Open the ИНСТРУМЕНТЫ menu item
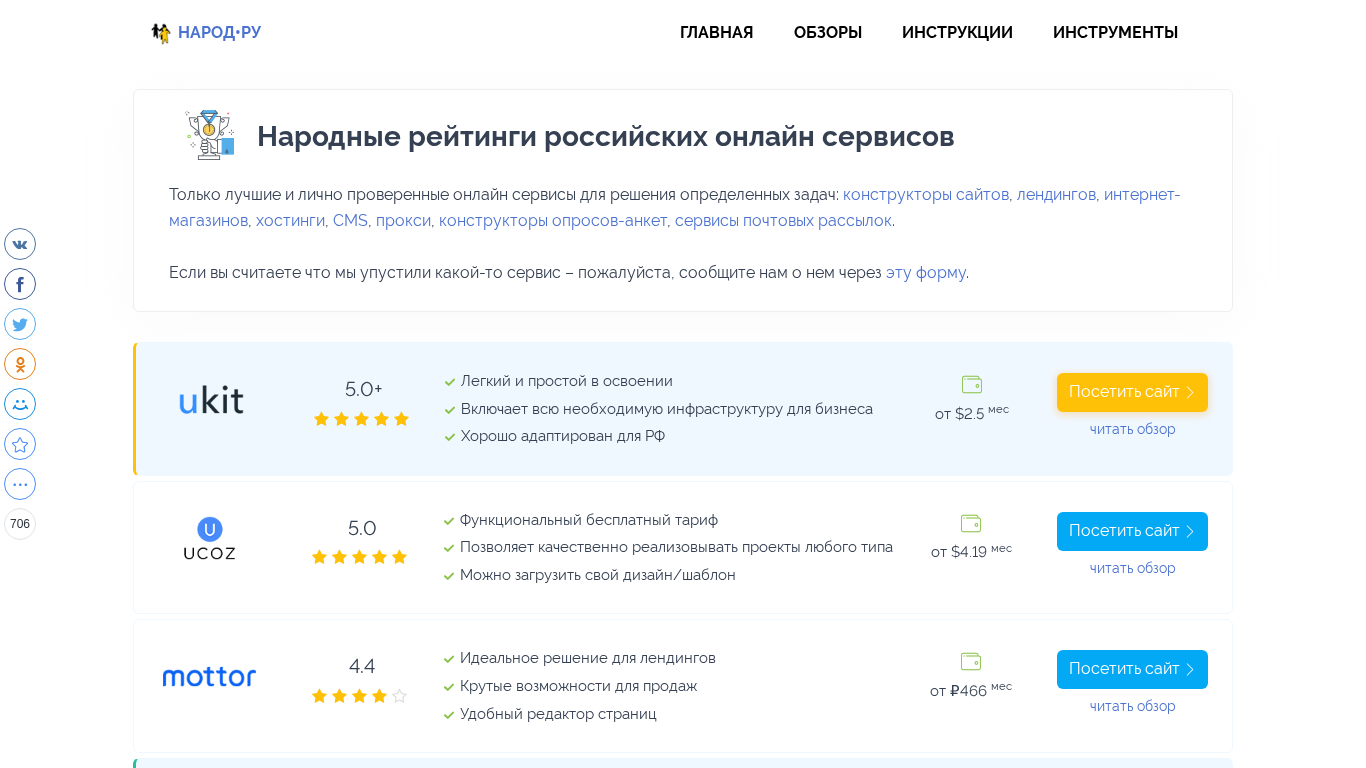The image size is (1366, 768). coord(1115,33)
